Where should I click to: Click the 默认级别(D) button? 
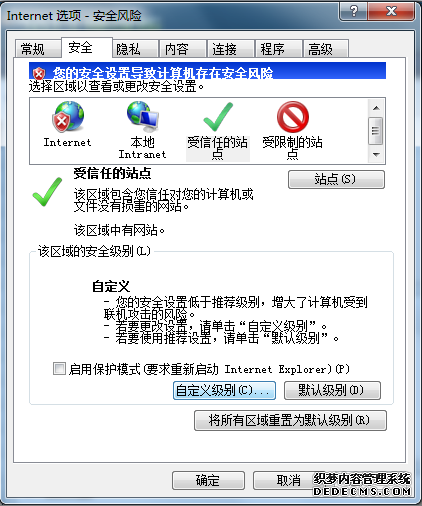(332, 390)
